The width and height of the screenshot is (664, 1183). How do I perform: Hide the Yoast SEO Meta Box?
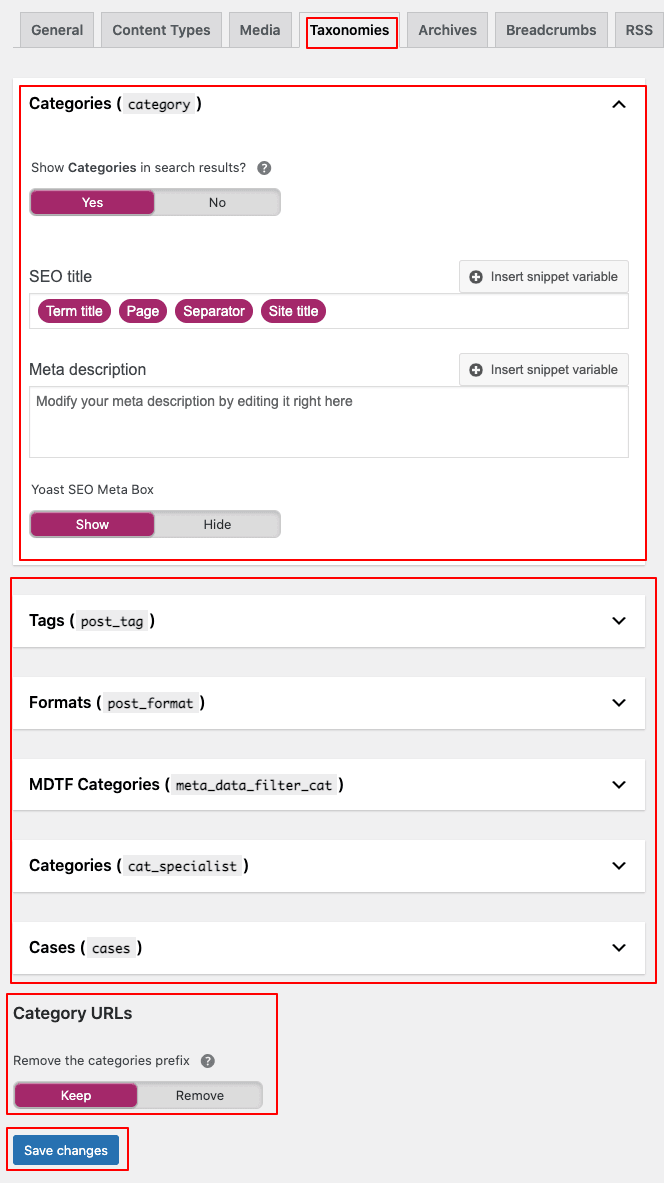click(x=217, y=524)
